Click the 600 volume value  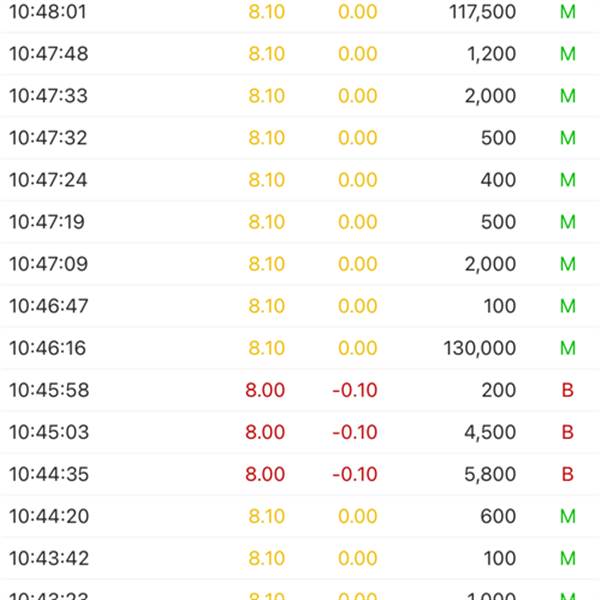[498, 517]
